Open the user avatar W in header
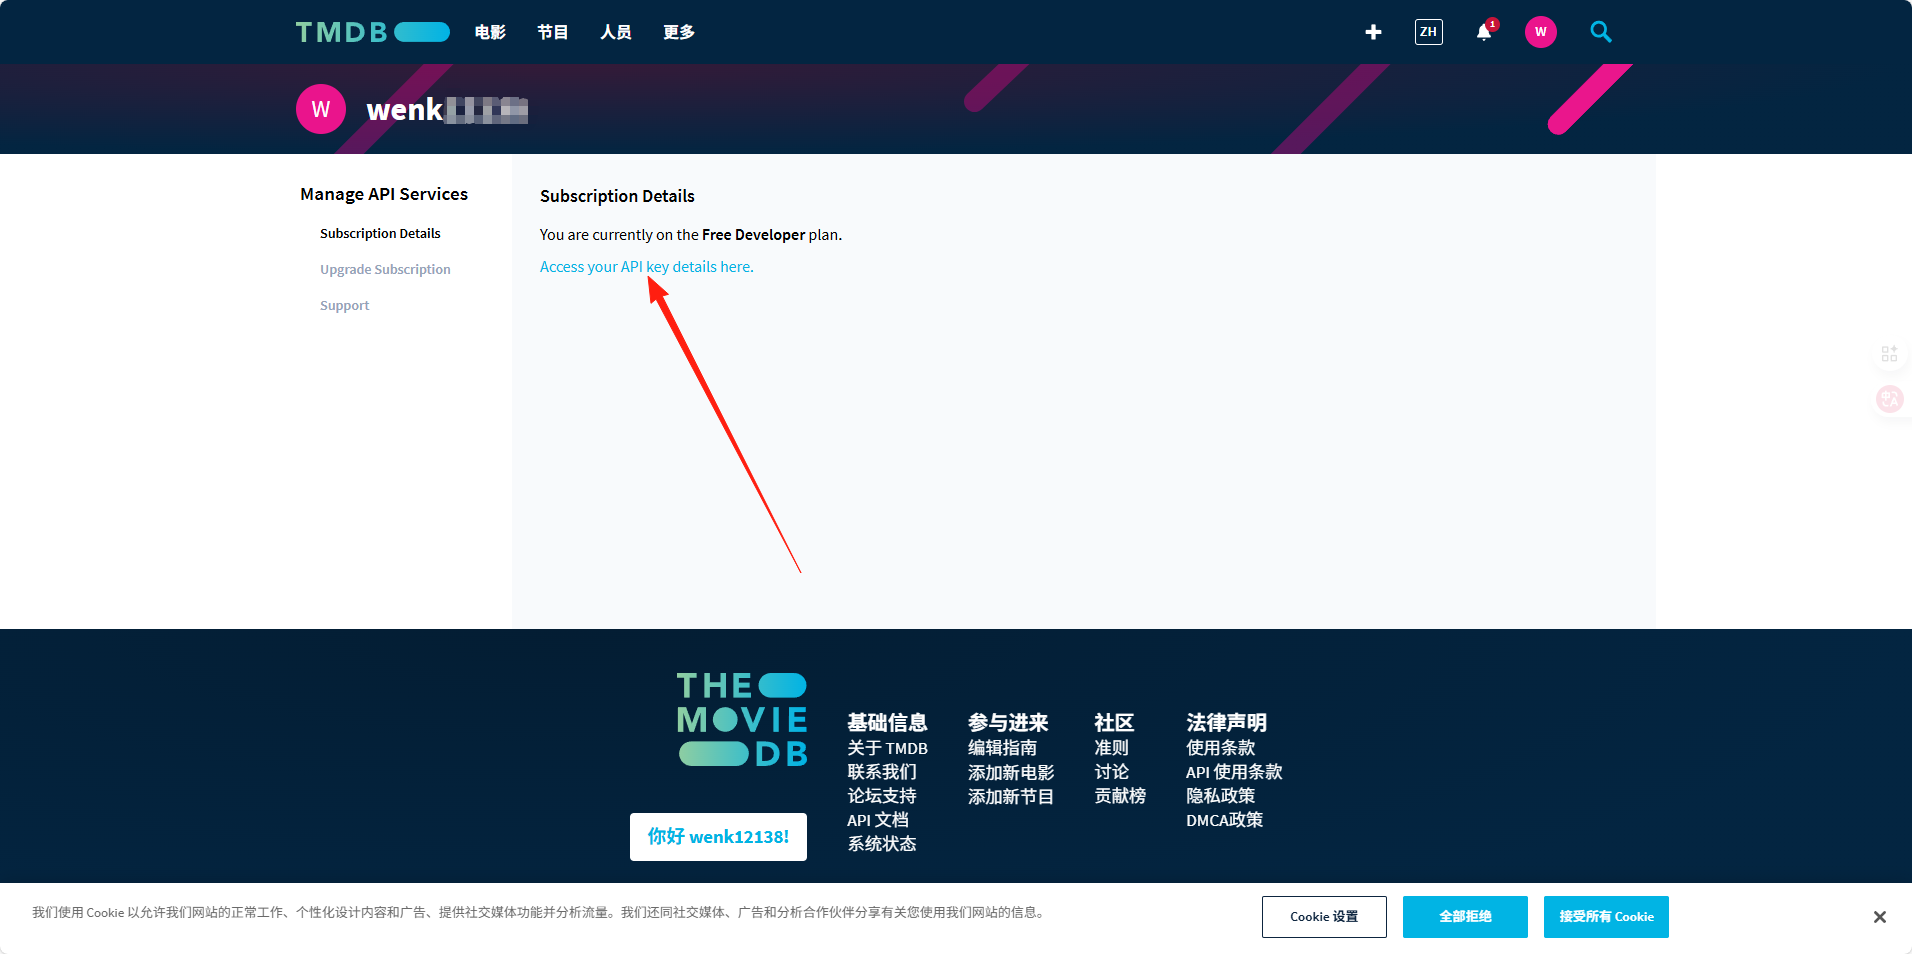This screenshot has height=954, width=1912. pos(1540,32)
